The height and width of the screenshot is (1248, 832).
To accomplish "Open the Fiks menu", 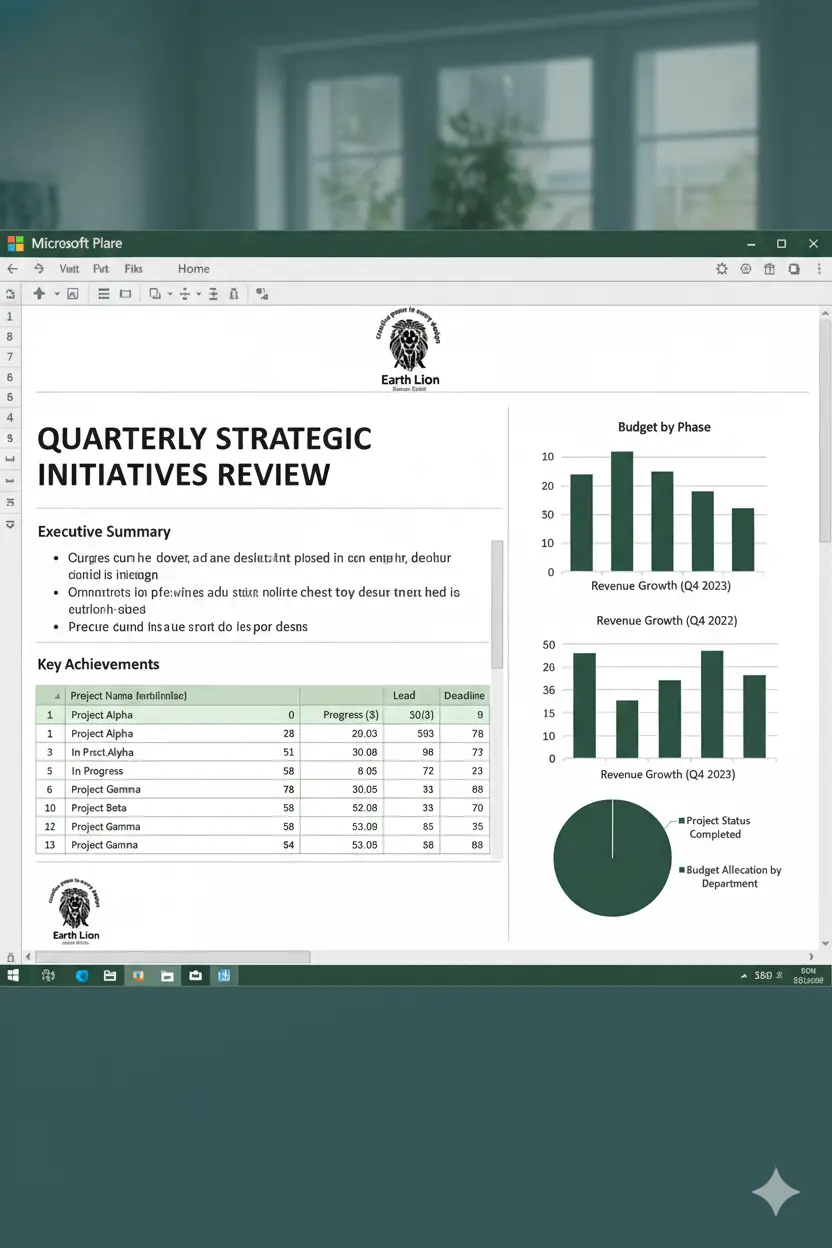I will 134,269.
